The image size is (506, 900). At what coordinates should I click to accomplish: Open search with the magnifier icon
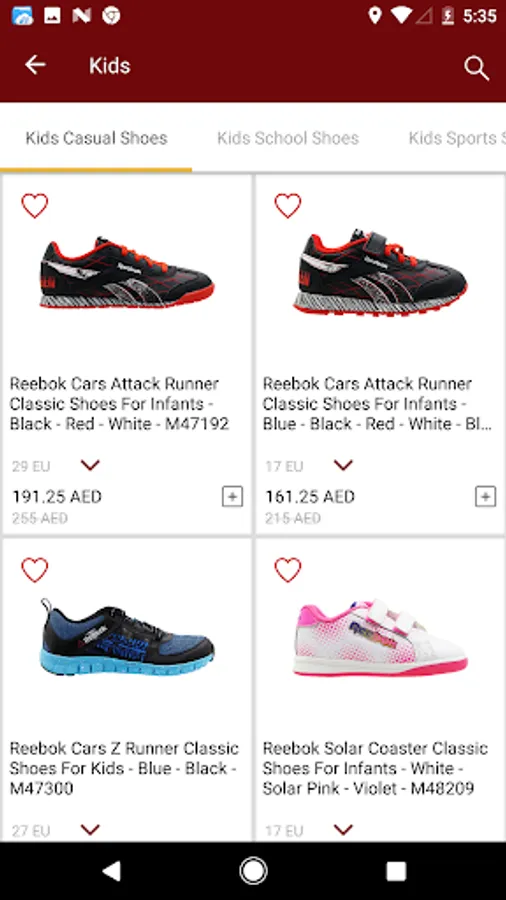click(x=476, y=68)
